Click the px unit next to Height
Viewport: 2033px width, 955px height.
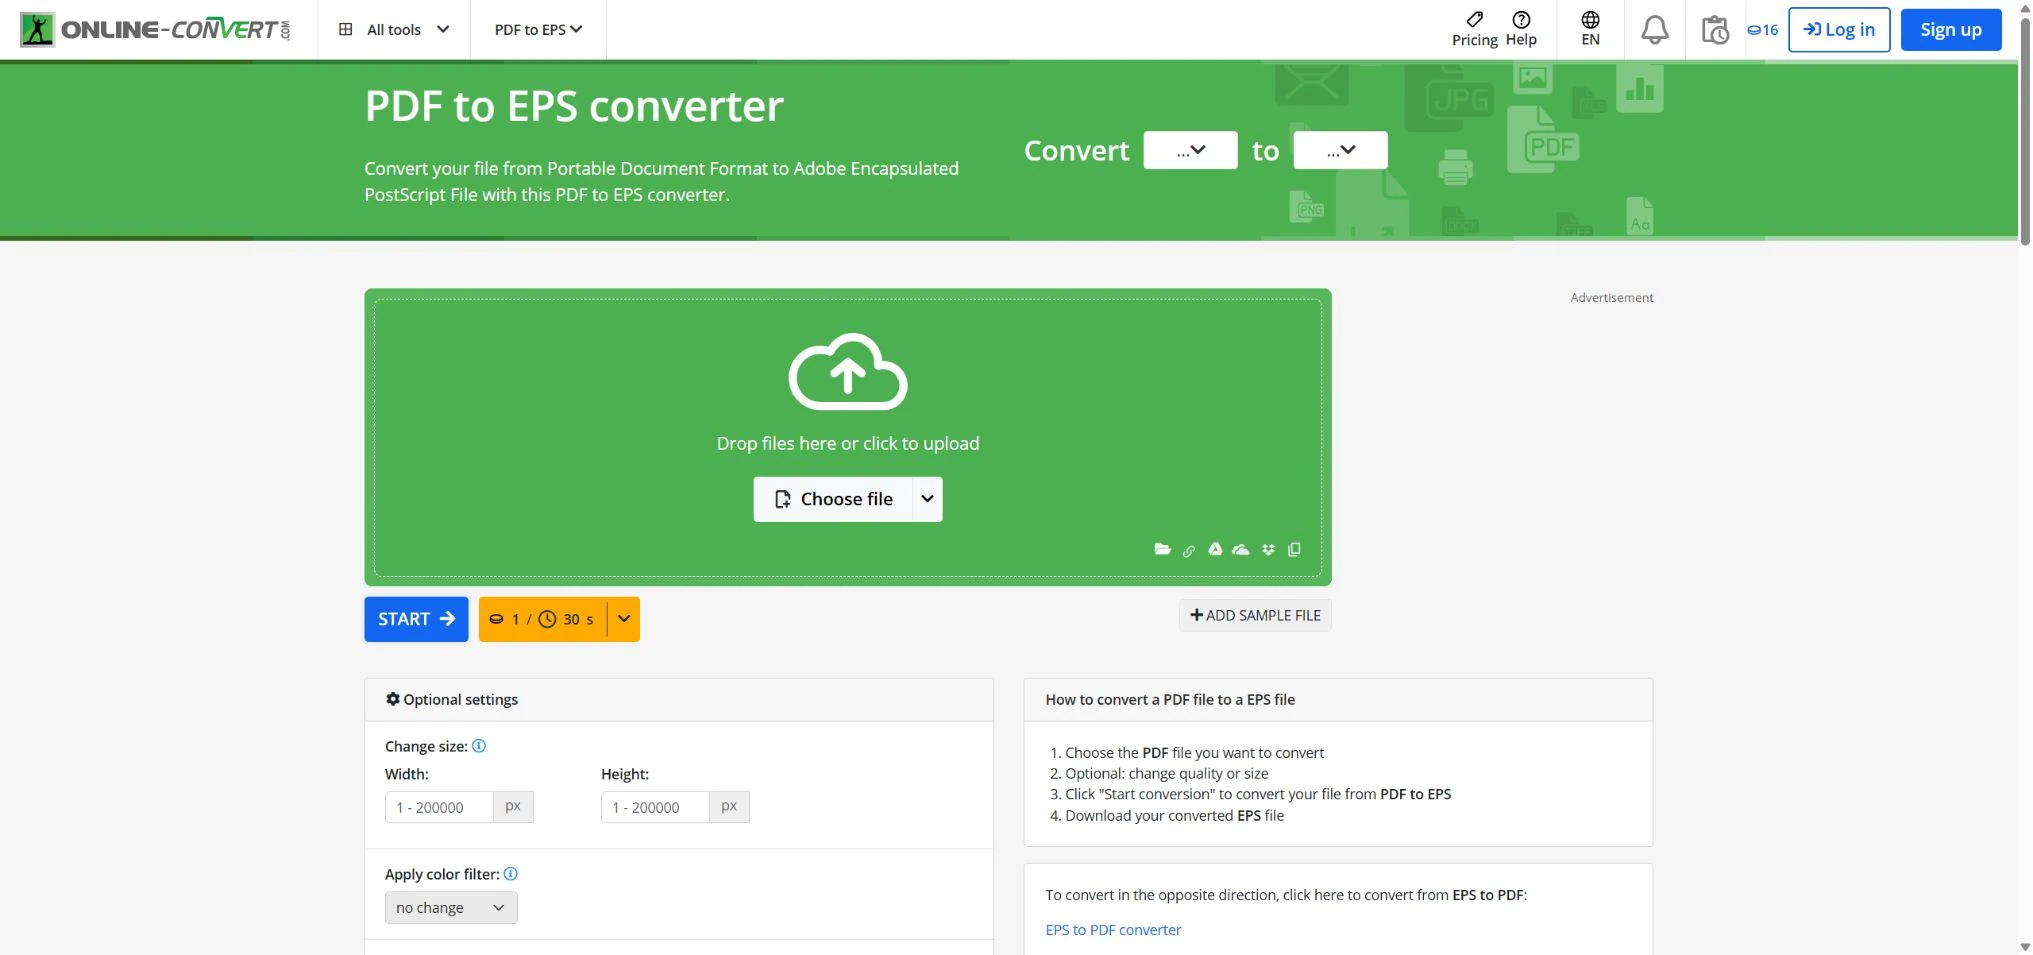729,807
